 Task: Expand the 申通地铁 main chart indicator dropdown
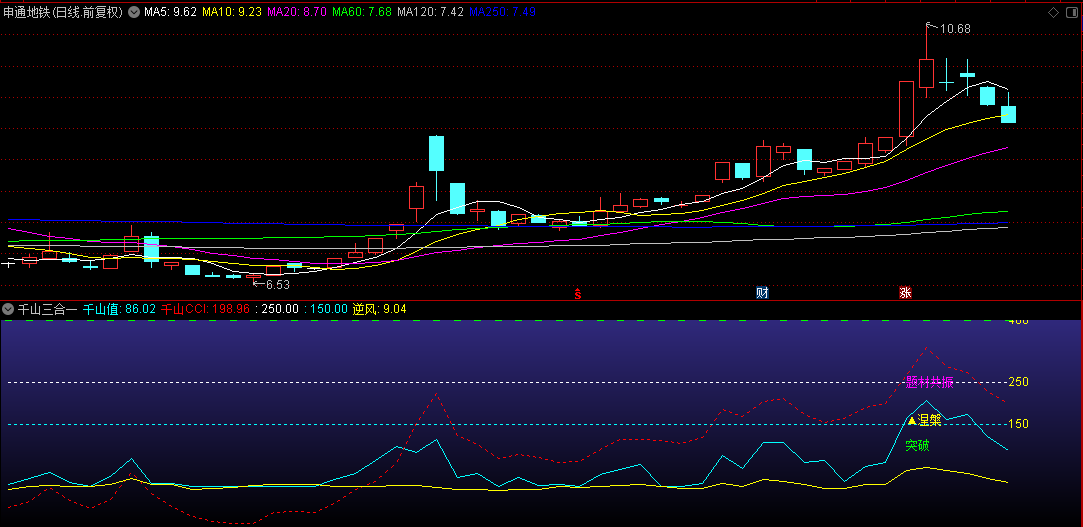tap(134, 12)
